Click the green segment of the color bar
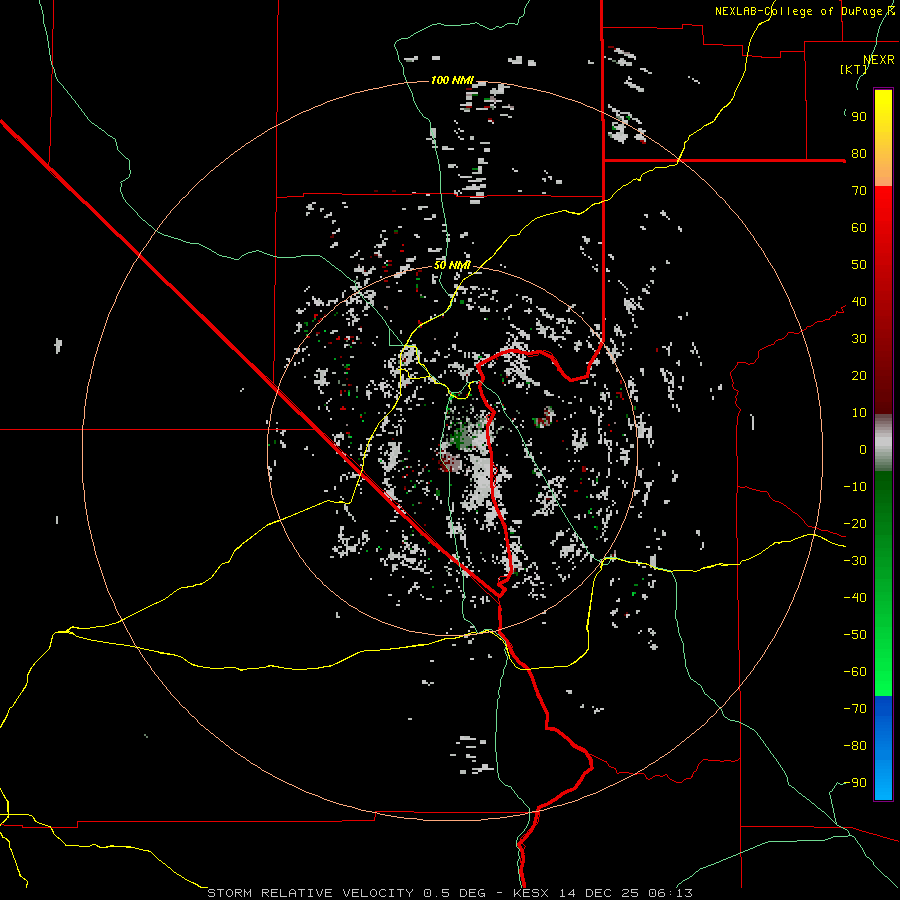This screenshot has height=900, width=900. click(x=883, y=583)
